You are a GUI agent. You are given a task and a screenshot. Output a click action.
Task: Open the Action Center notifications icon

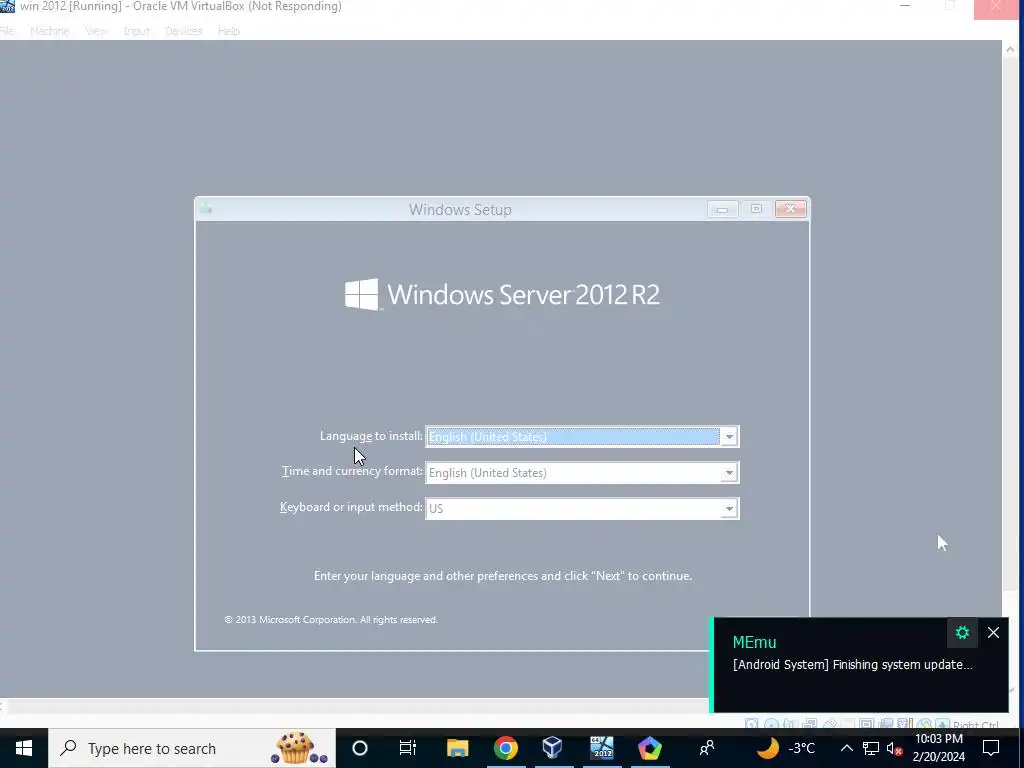[x=991, y=748]
